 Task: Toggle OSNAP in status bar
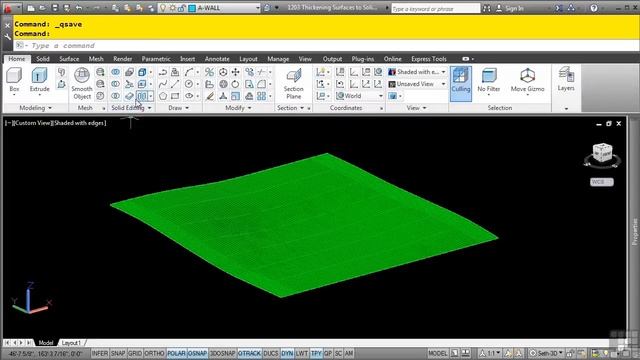198,353
